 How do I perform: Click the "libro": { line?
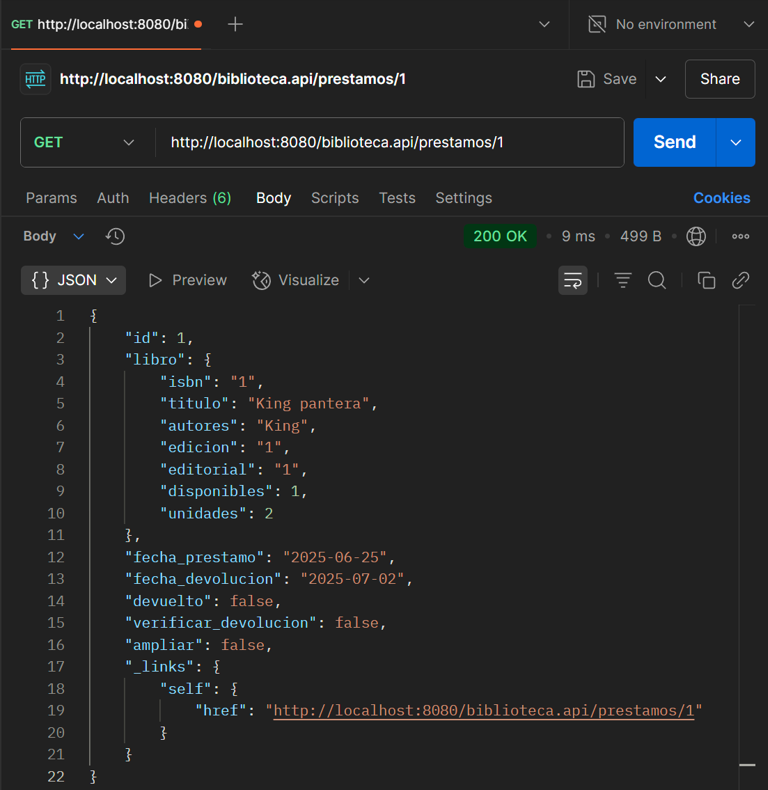168,360
